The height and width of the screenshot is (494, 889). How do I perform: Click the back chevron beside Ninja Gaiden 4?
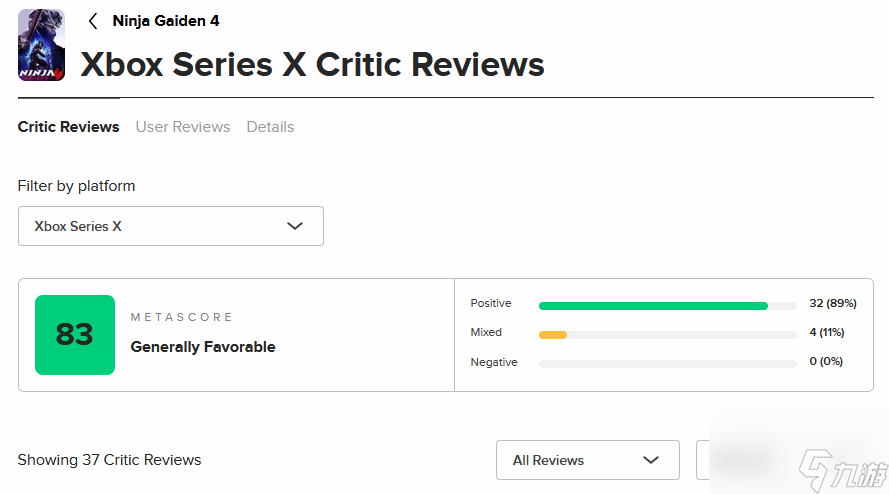93,21
